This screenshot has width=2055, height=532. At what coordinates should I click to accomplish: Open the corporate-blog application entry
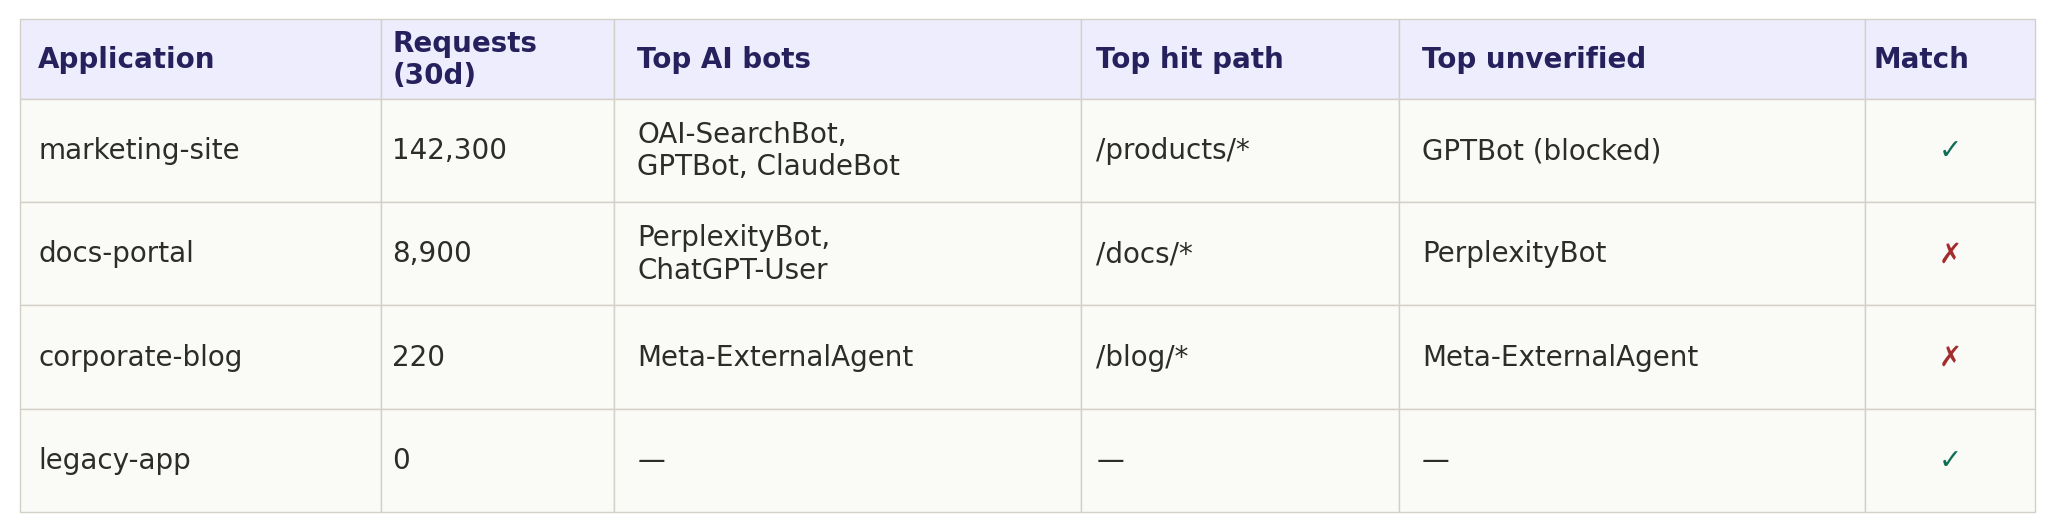[x=140, y=357]
